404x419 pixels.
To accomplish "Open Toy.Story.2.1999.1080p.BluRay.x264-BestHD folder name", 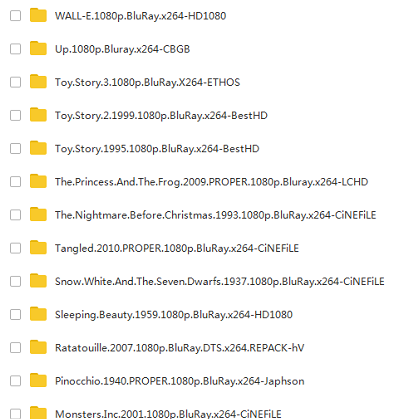I will point(161,116).
